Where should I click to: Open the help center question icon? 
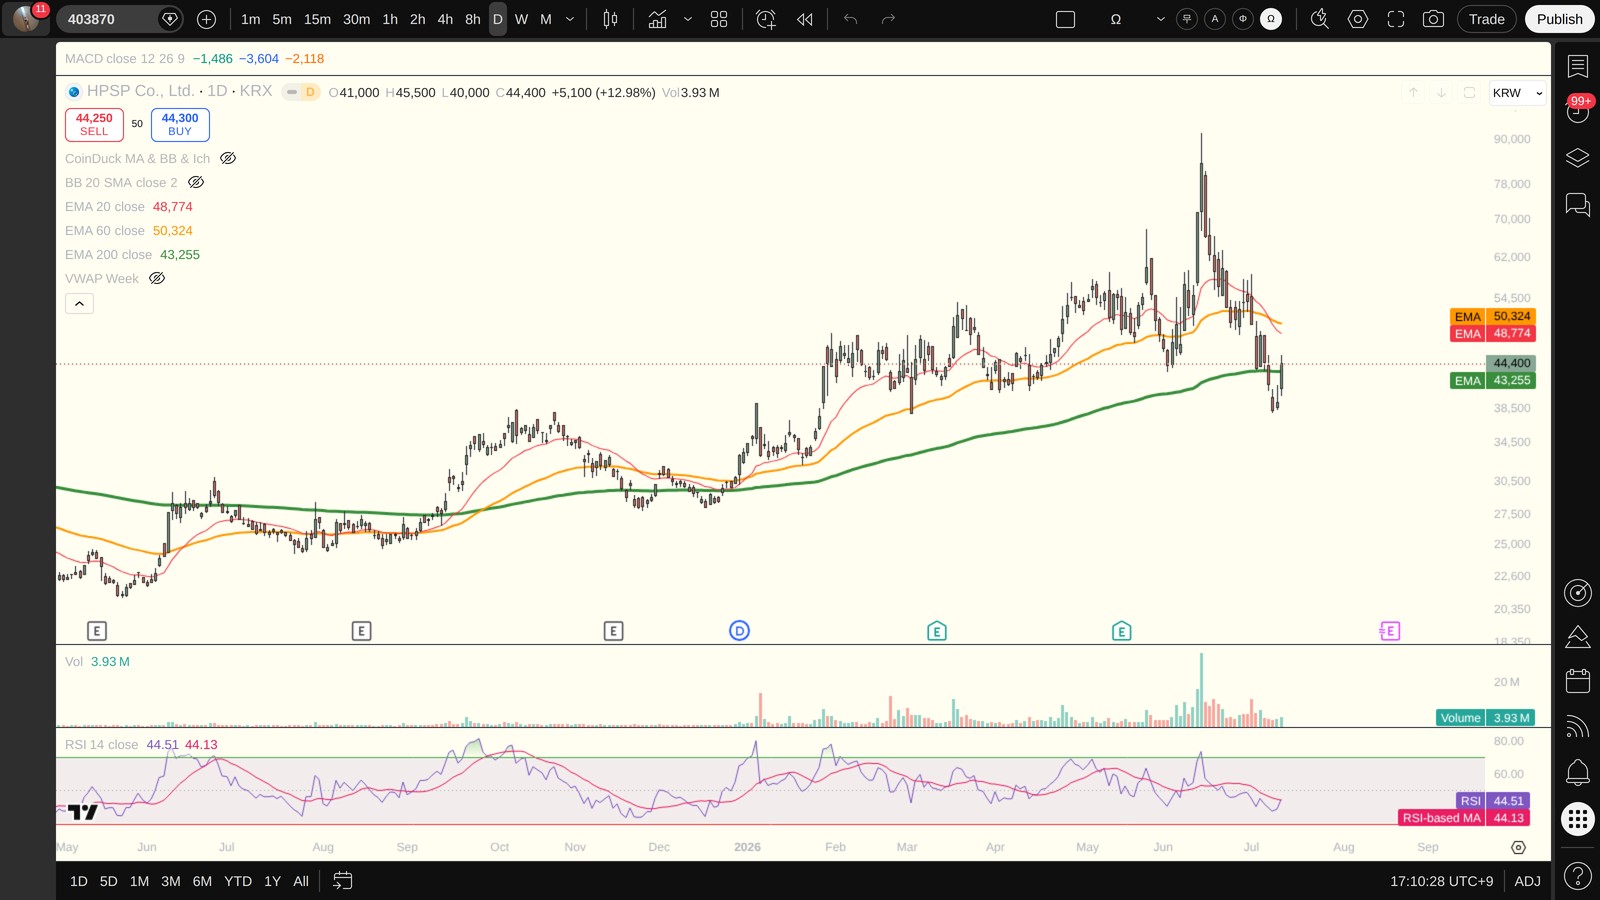(x=1578, y=877)
